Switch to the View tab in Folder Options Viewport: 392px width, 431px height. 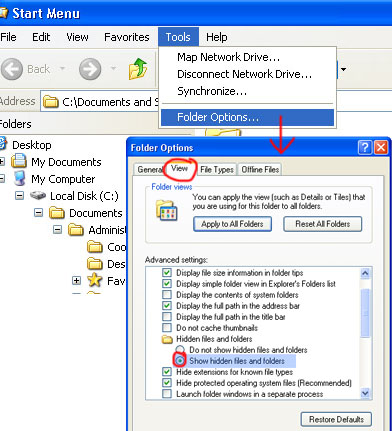click(179, 168)
